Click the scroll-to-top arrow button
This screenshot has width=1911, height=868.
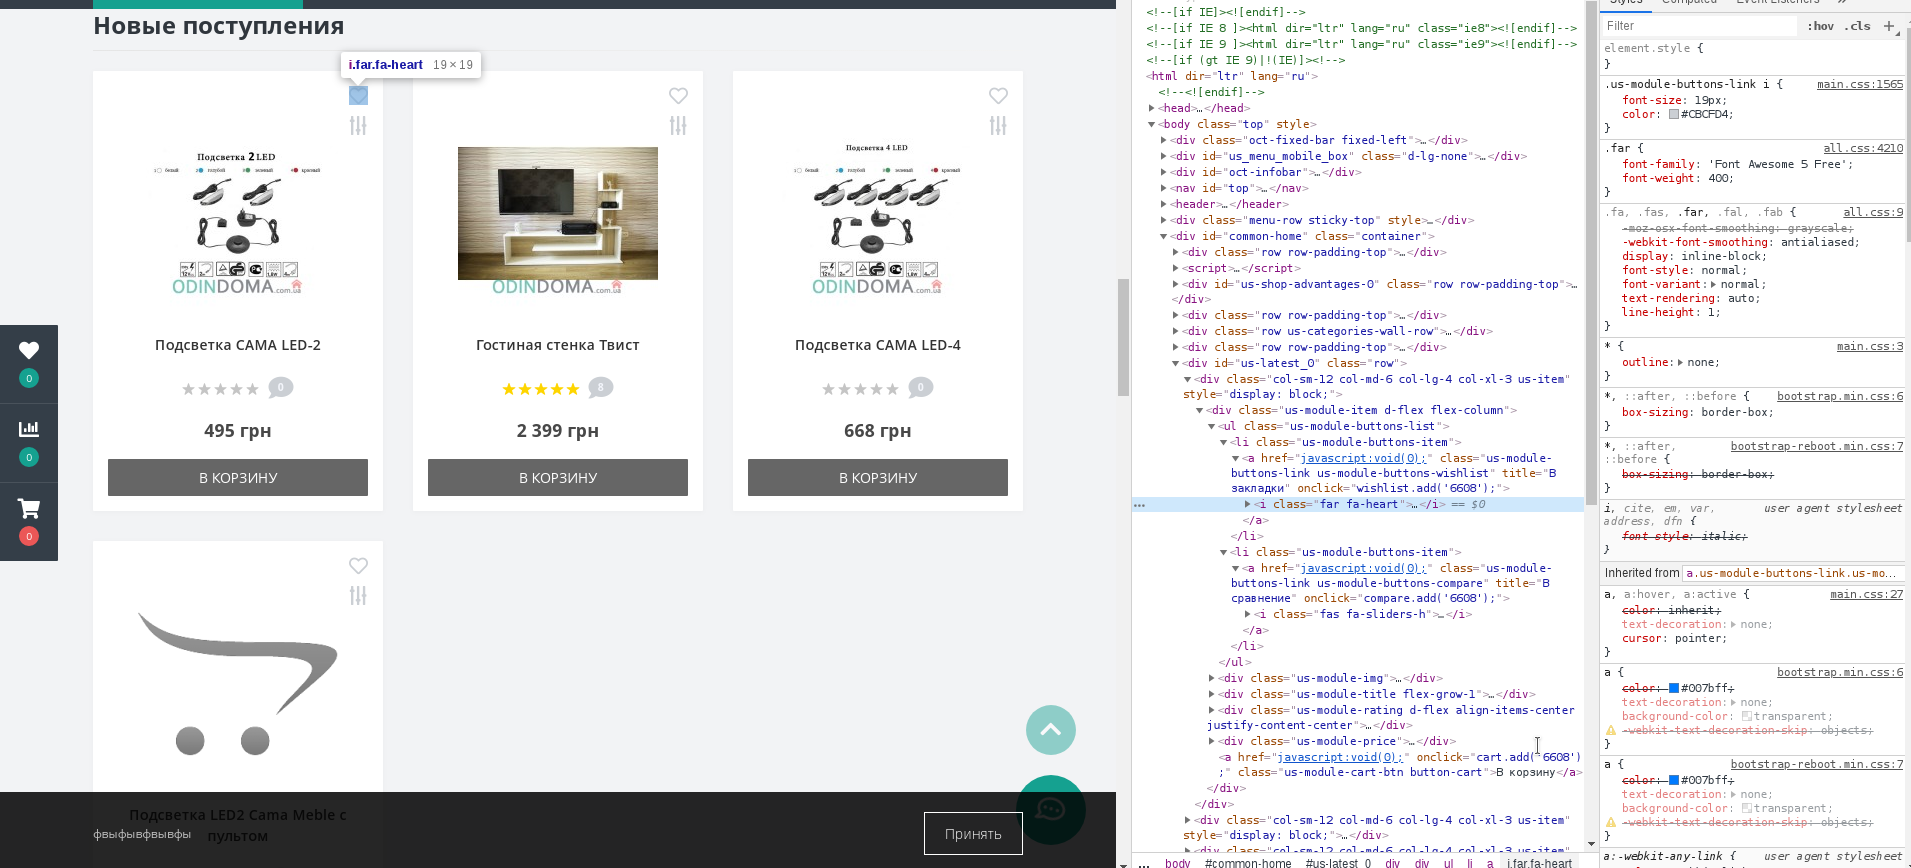pos(1050,730)
